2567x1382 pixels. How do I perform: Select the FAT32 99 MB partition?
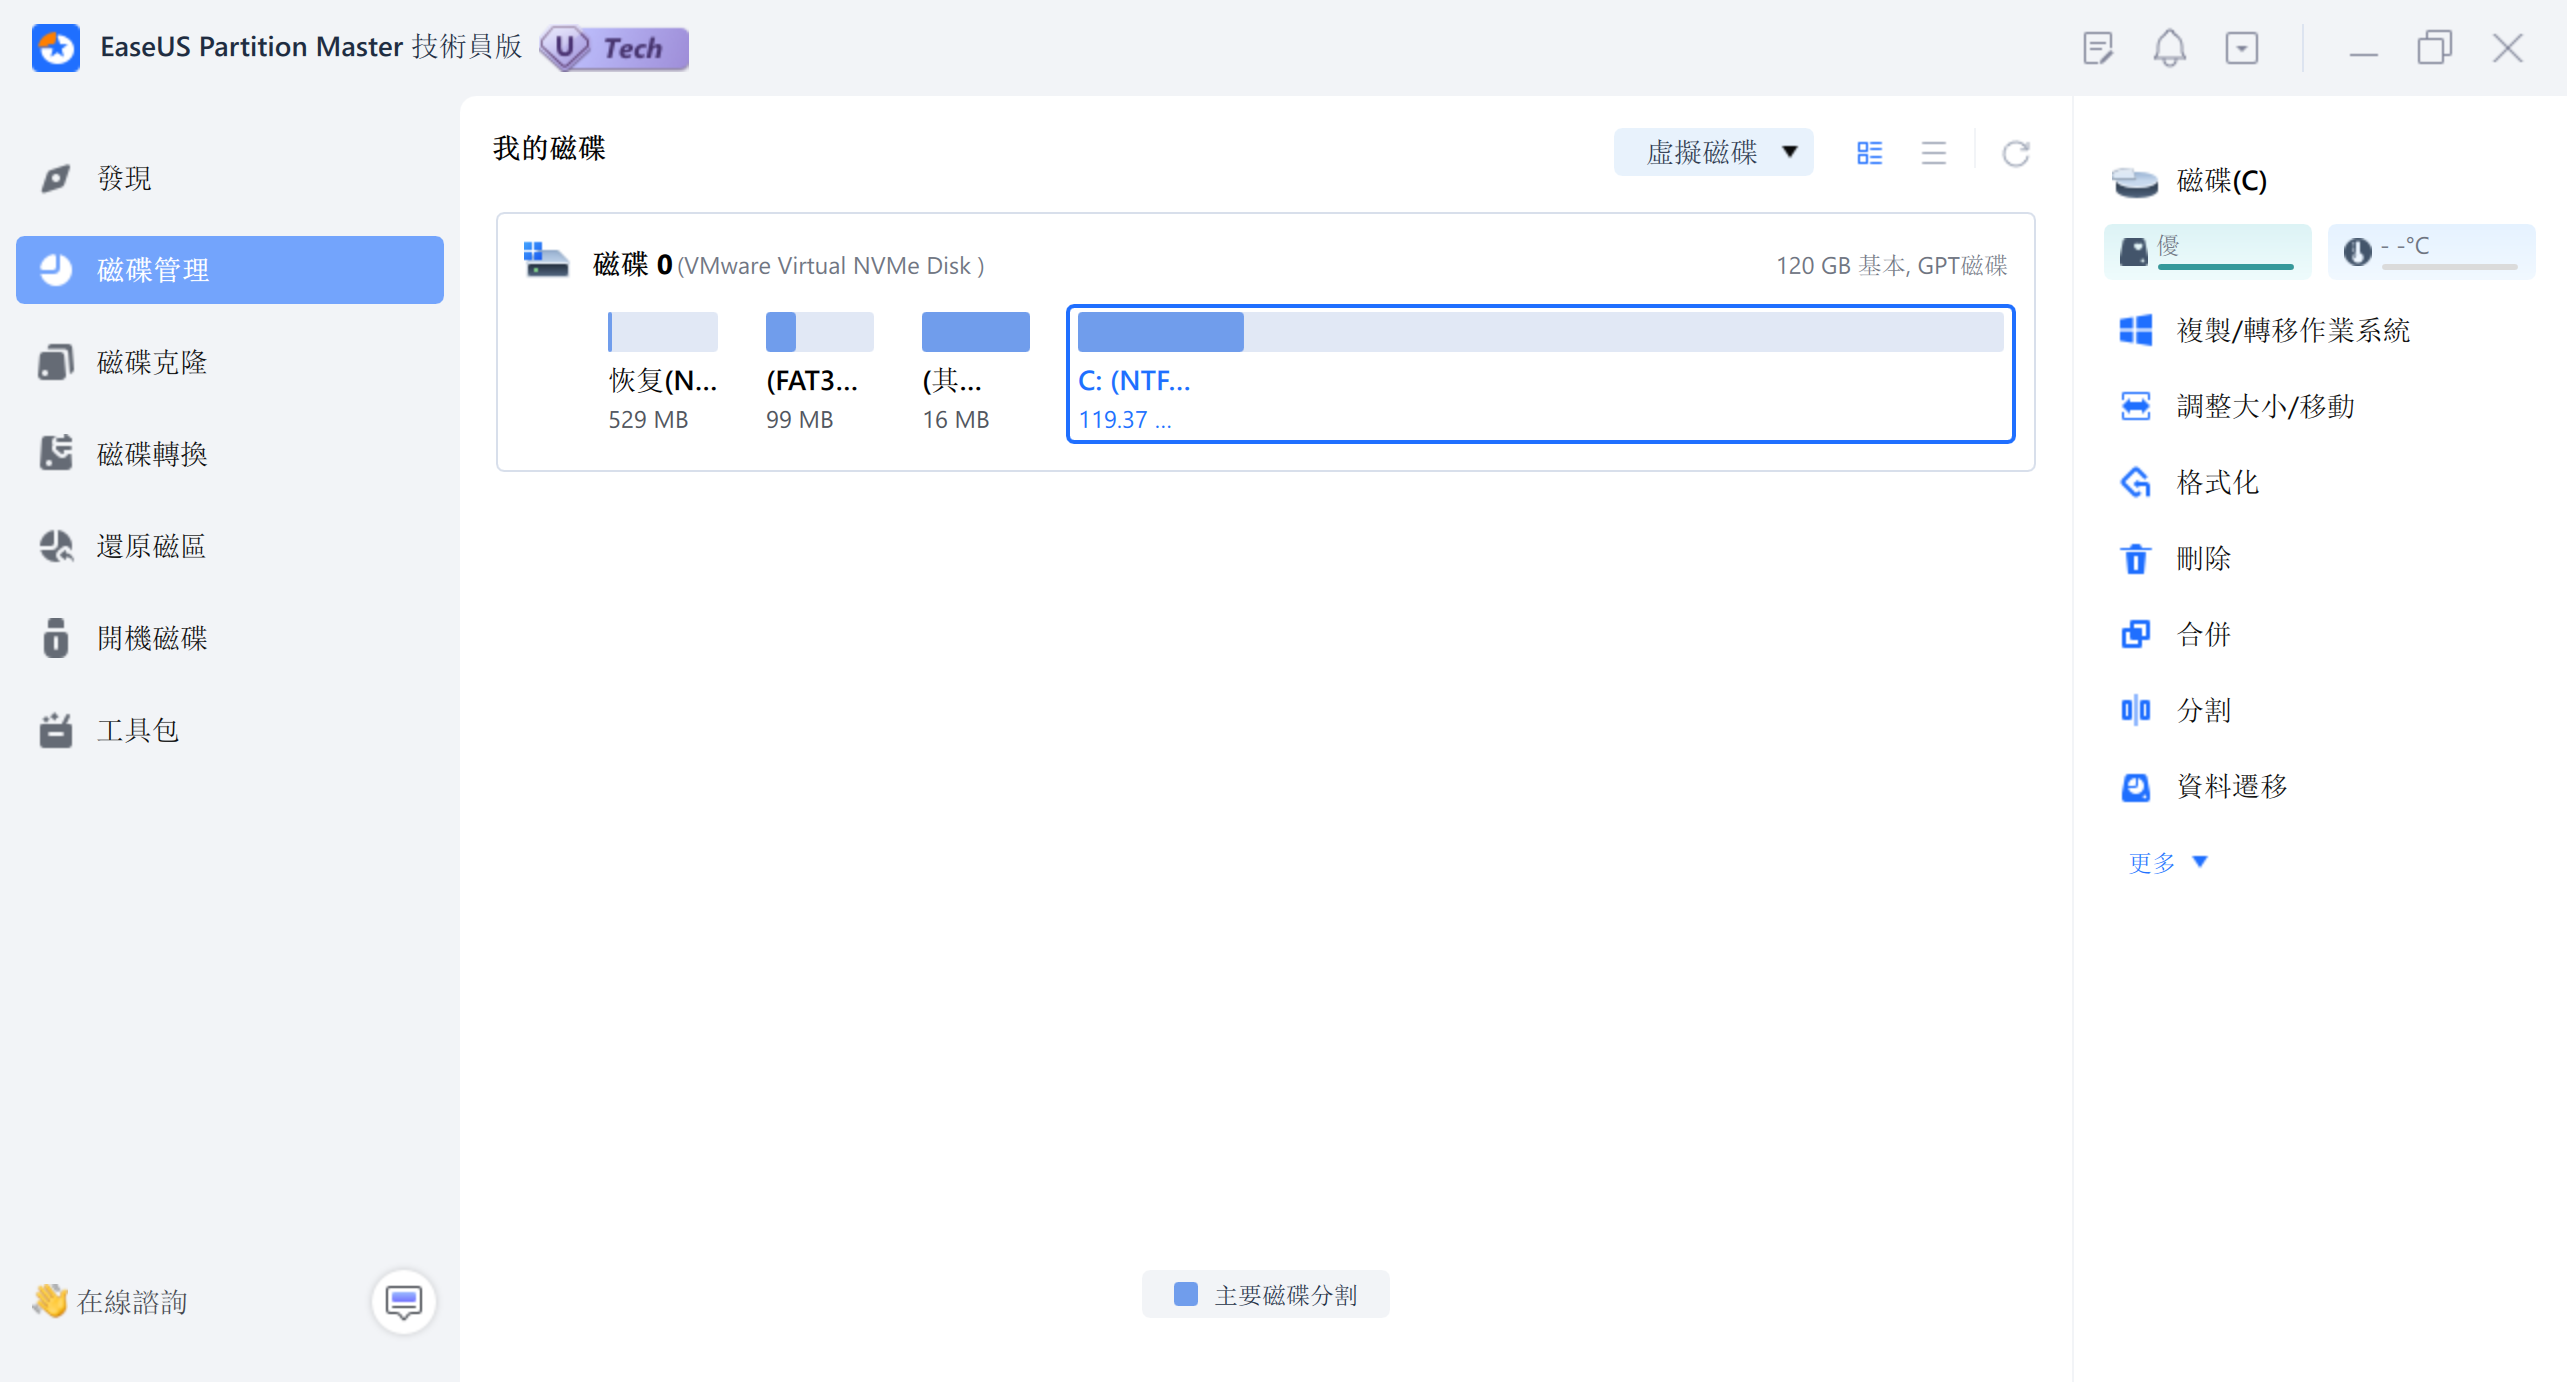pos(819,372)
